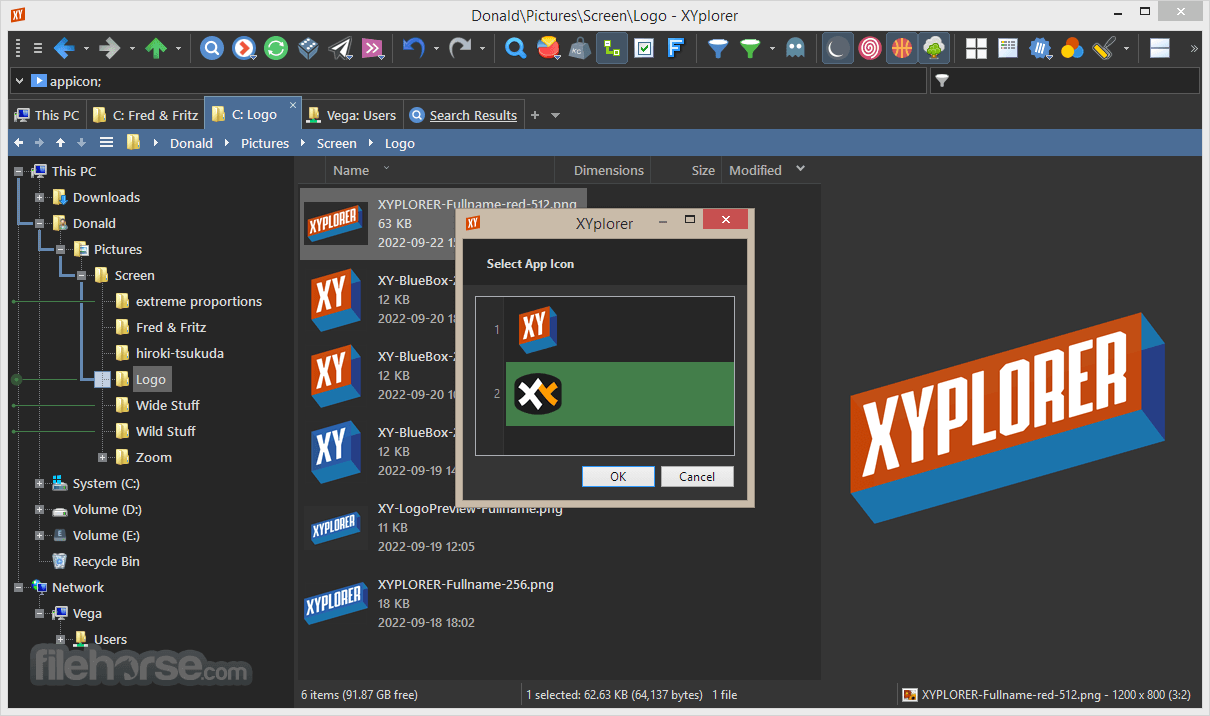
Task: Select the Recycle Bin tree item
Action: pyautogui.click(x=106, y=561)
